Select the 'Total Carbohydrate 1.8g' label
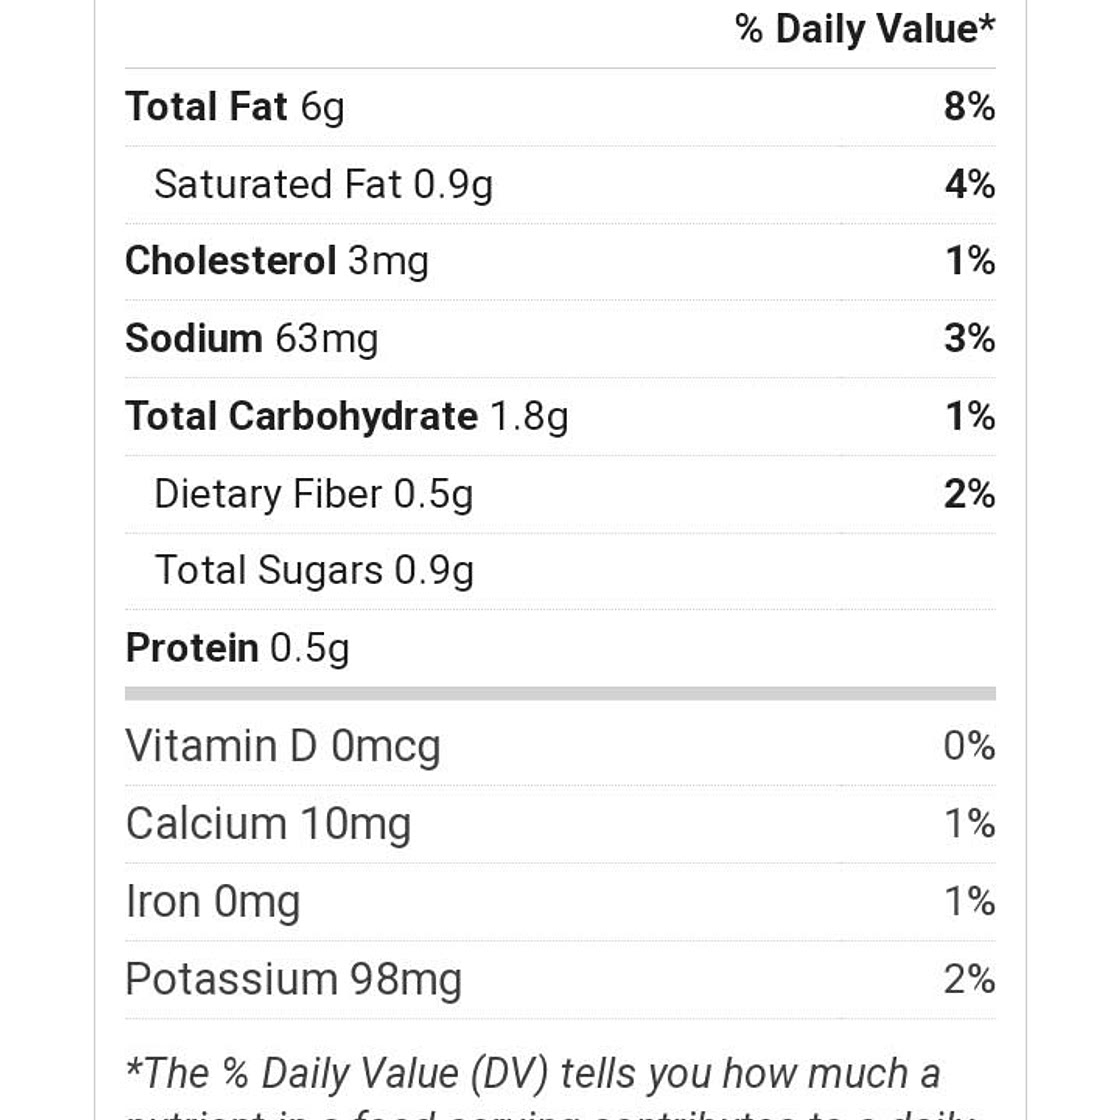 pos(346,417)
